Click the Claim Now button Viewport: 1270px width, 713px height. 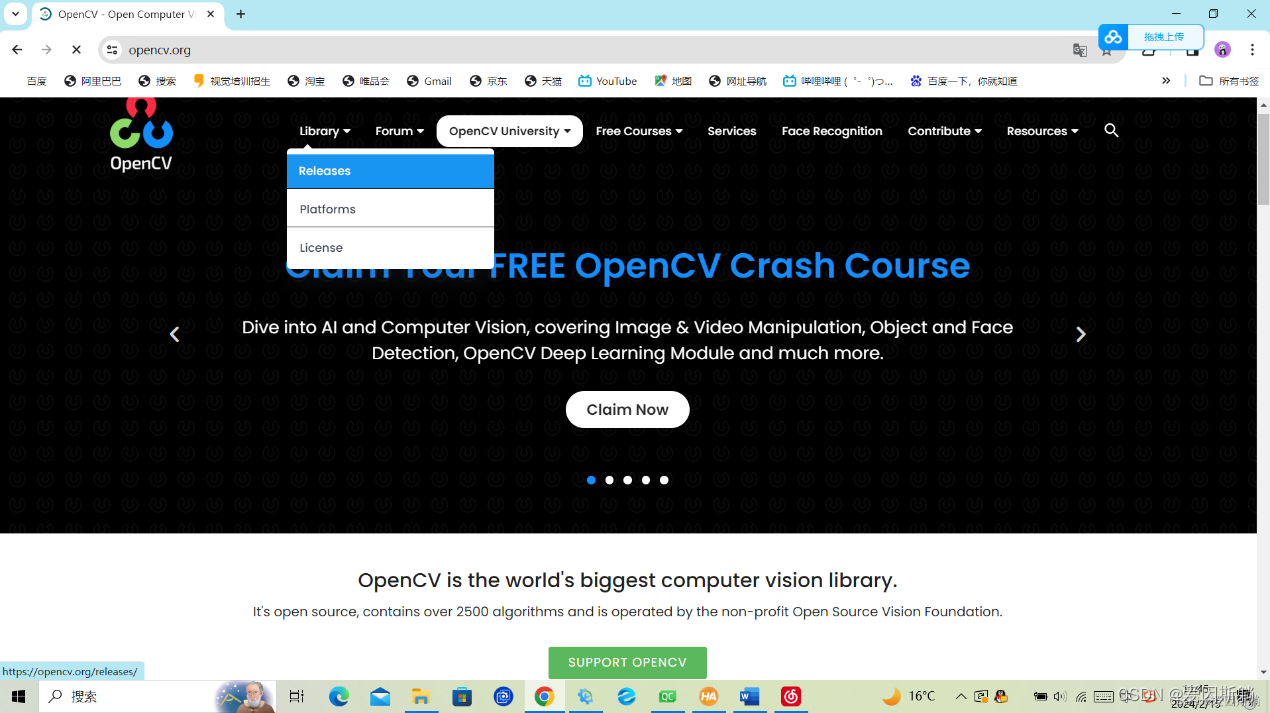click(627, 409)
